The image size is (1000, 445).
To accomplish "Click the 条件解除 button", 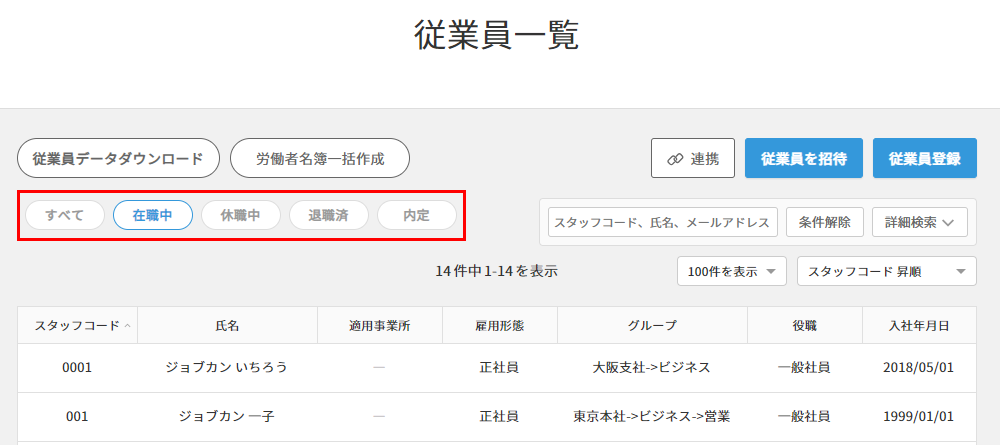I will (x=824, y=222).
